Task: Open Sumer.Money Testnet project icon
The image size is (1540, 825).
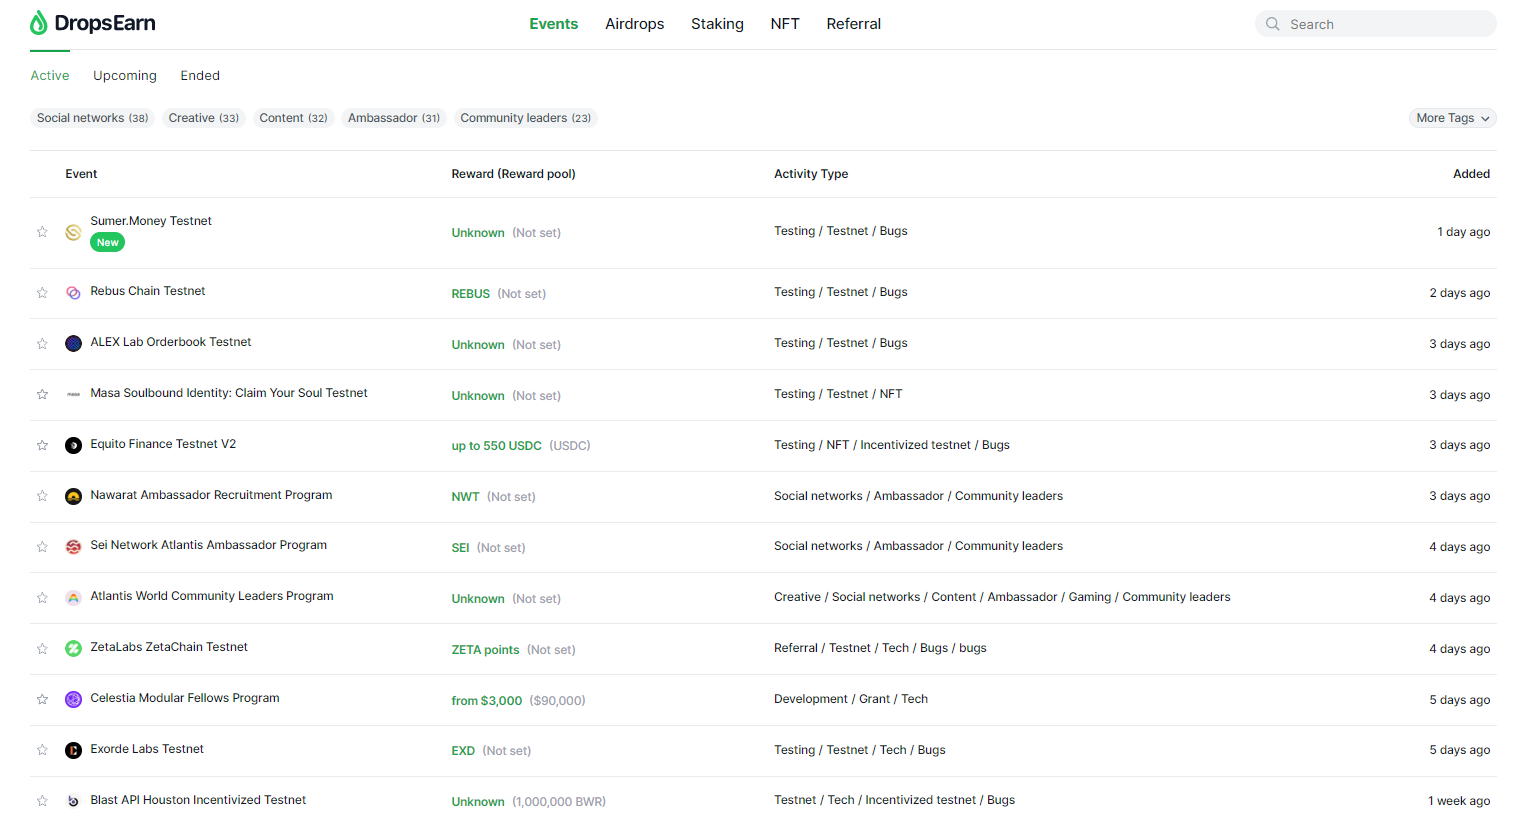Action: [73, 232]
